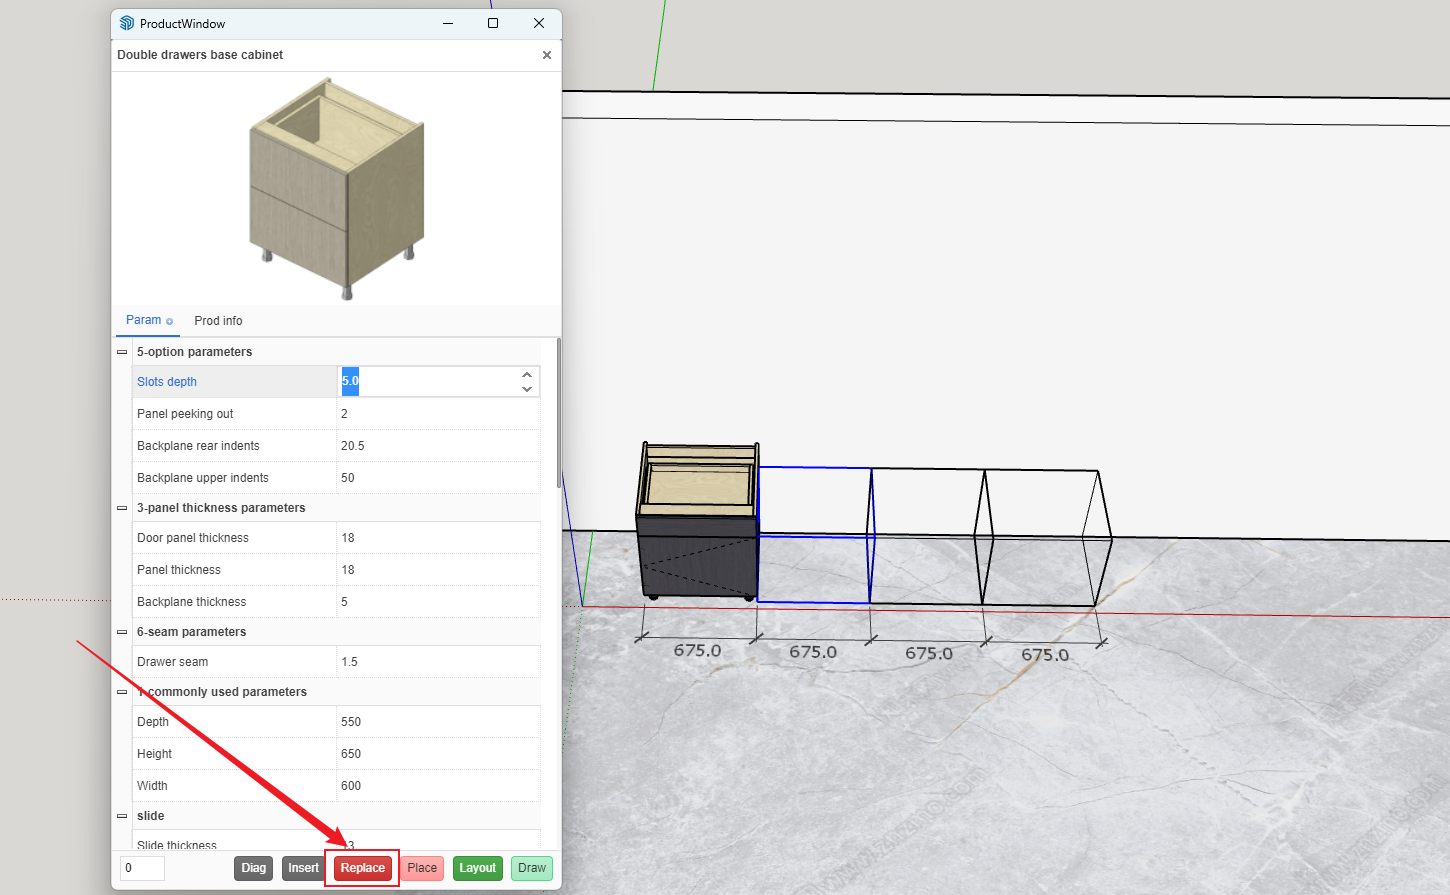The image size is (1450, 895).
Task: Click the light green Draw button
Action: point(532,868)
